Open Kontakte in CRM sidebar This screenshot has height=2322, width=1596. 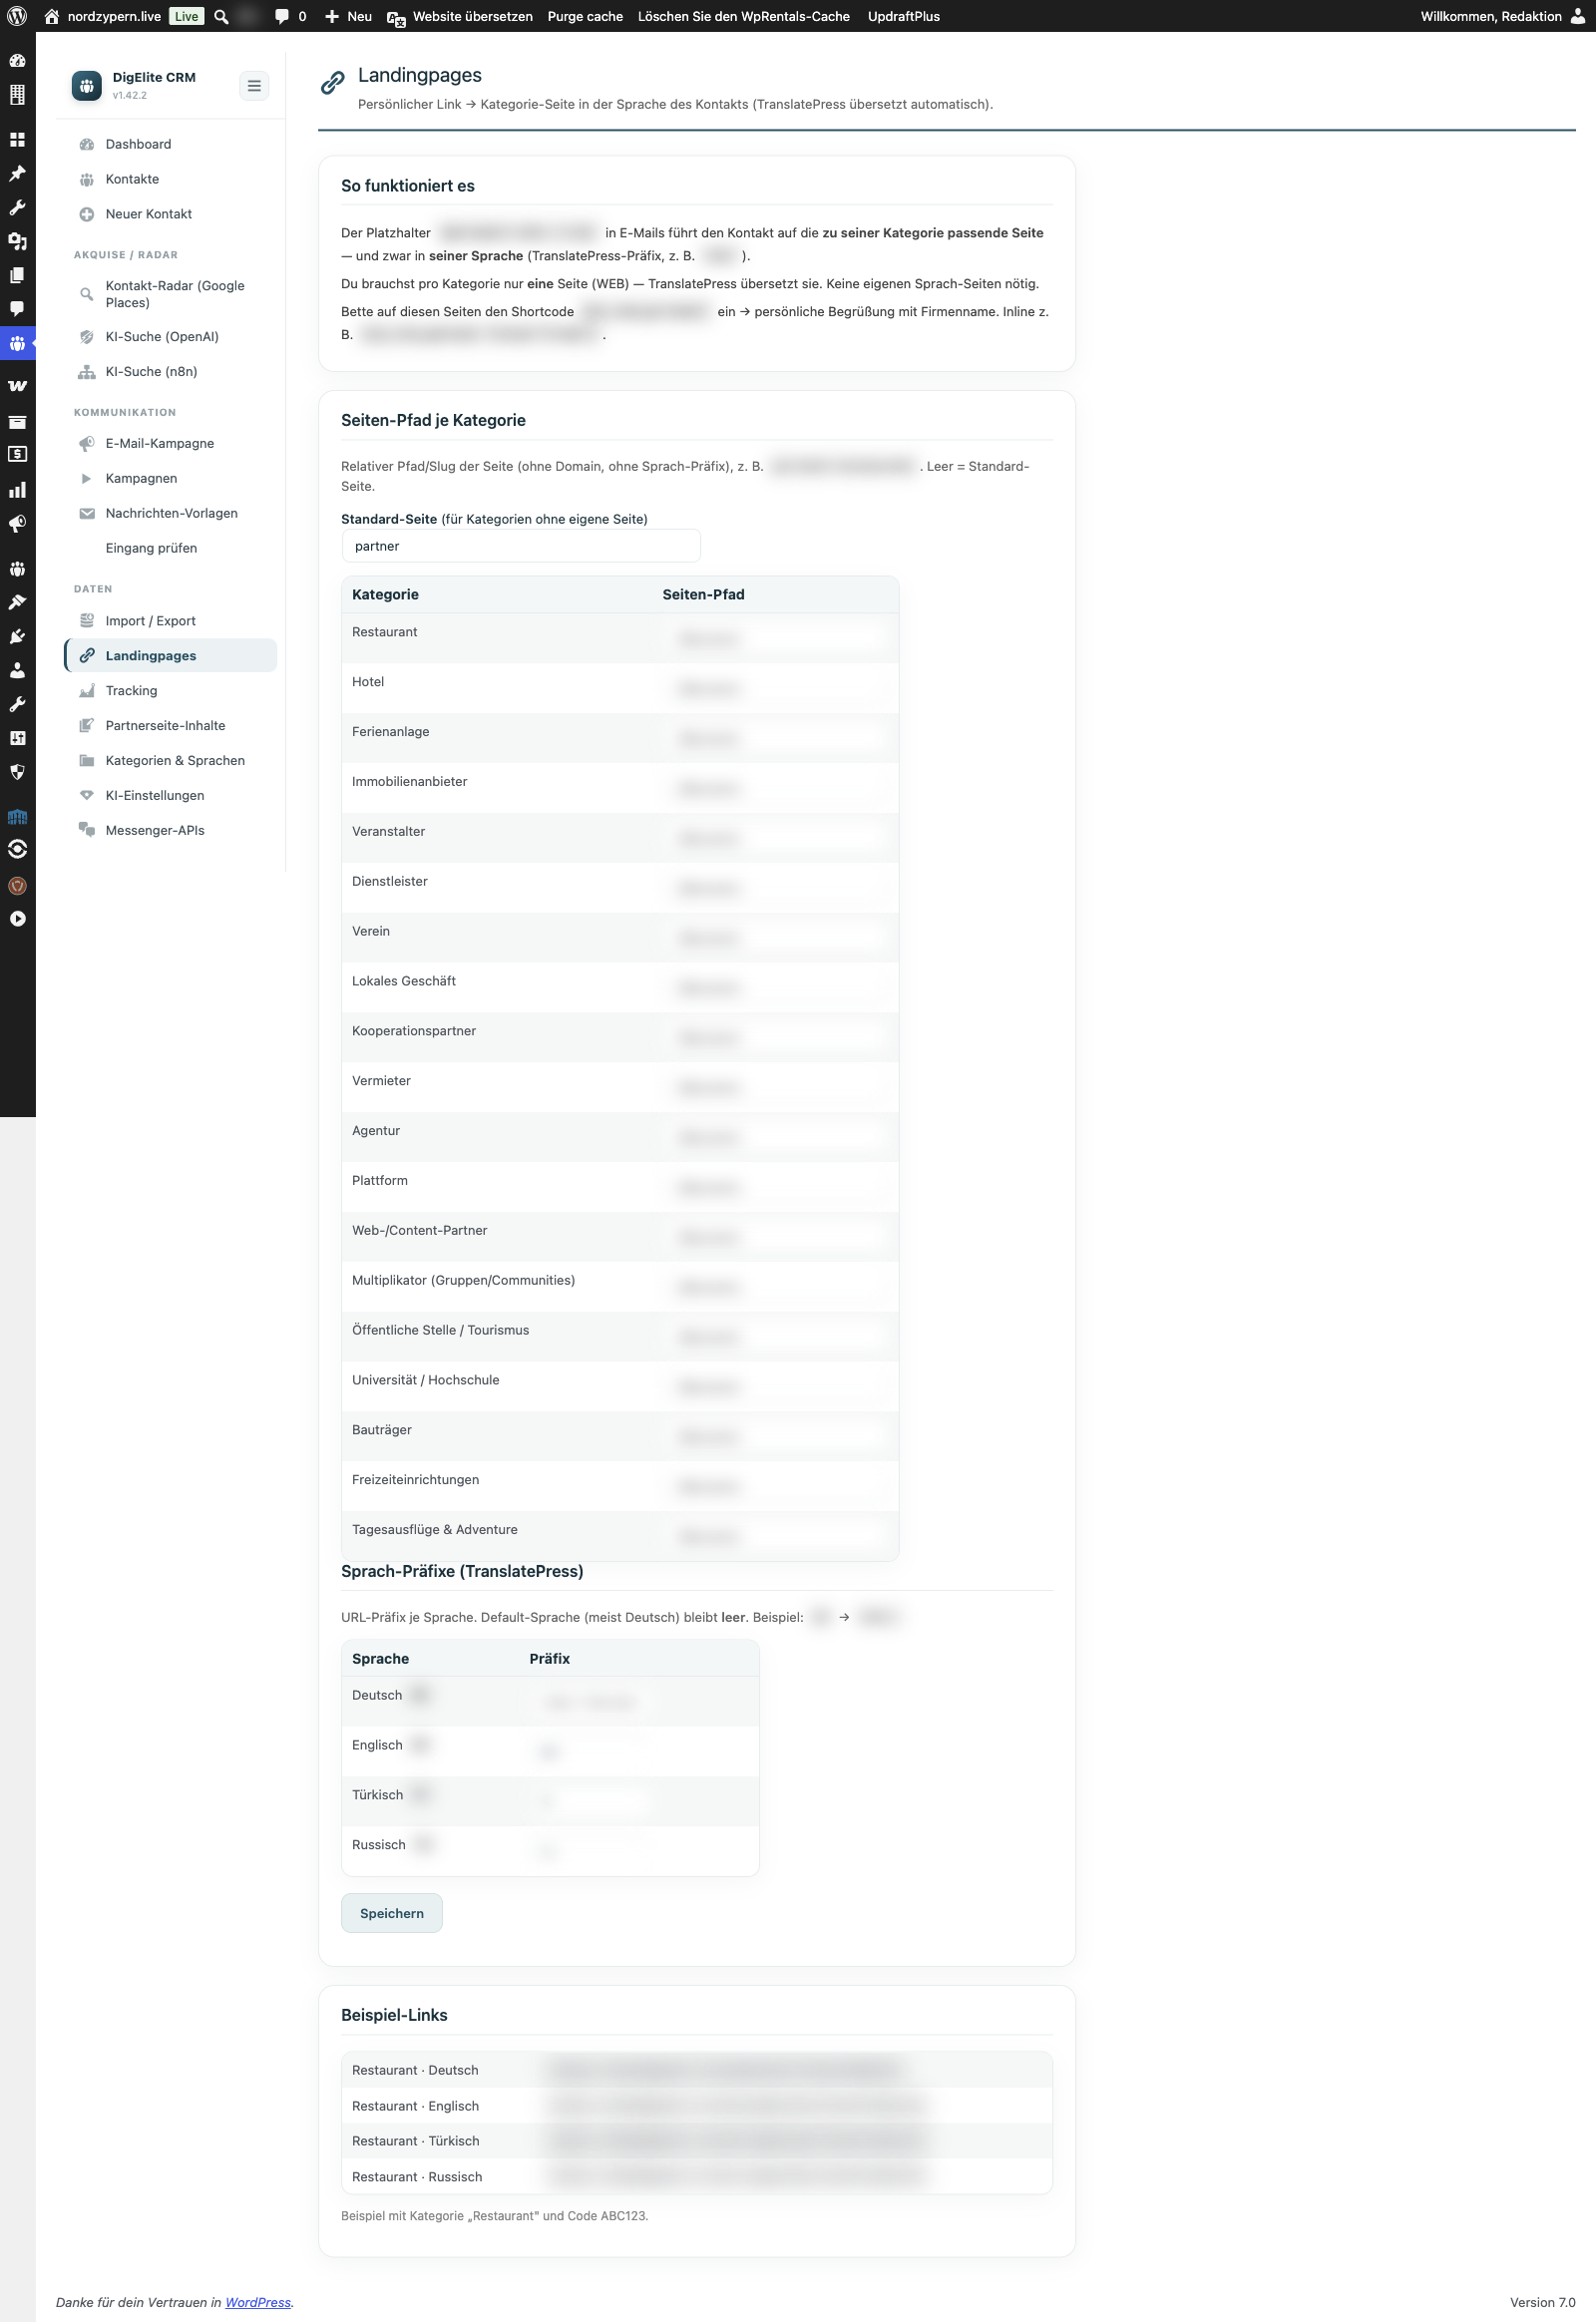(x=171, y=179)
